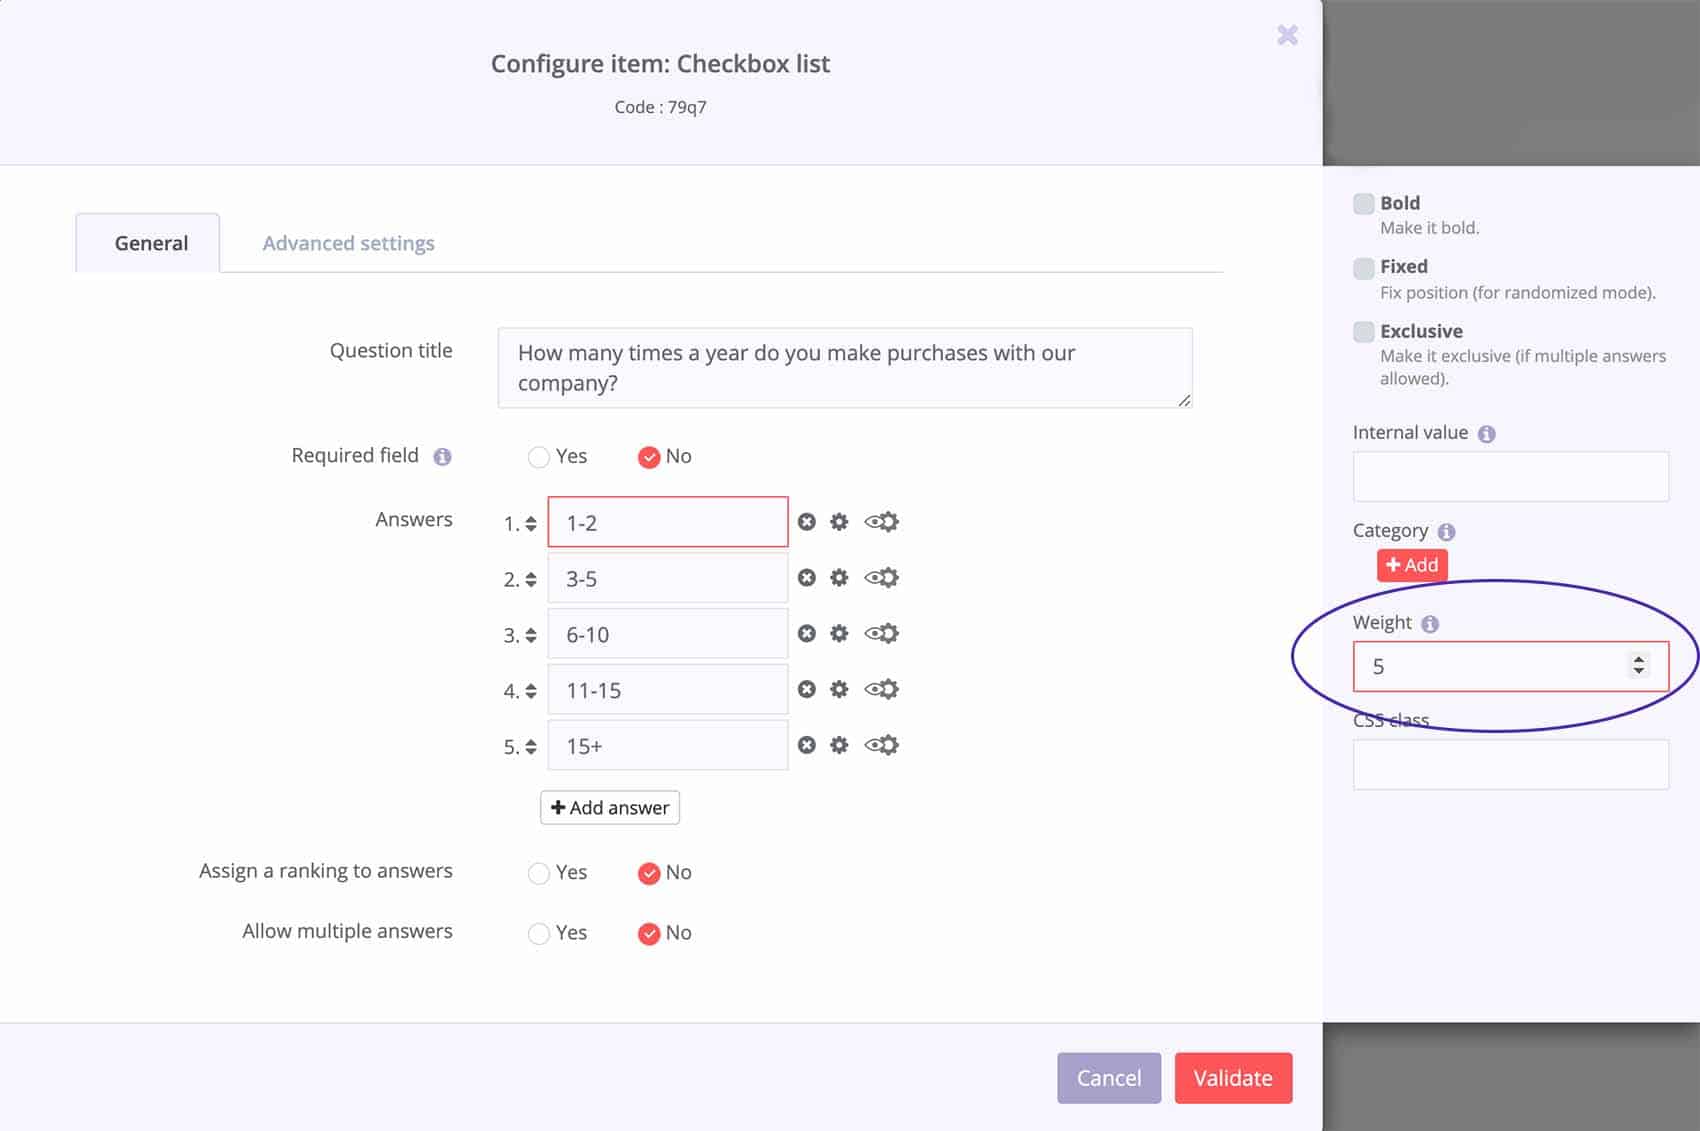The image size is (1700, 1131).
Task: Open gear settings for answer 1-2
Action: [x=839, y=522]
